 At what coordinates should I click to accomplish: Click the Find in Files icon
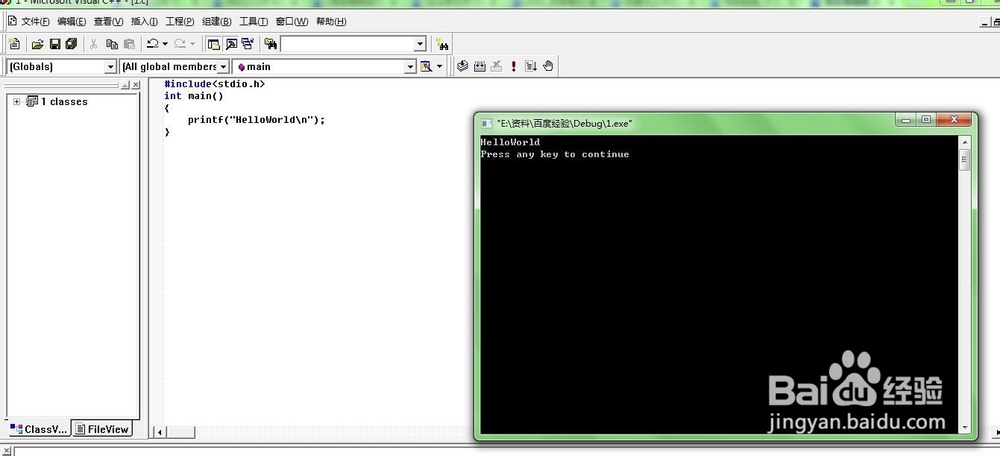pyautogui.click(x=270, y=44)
